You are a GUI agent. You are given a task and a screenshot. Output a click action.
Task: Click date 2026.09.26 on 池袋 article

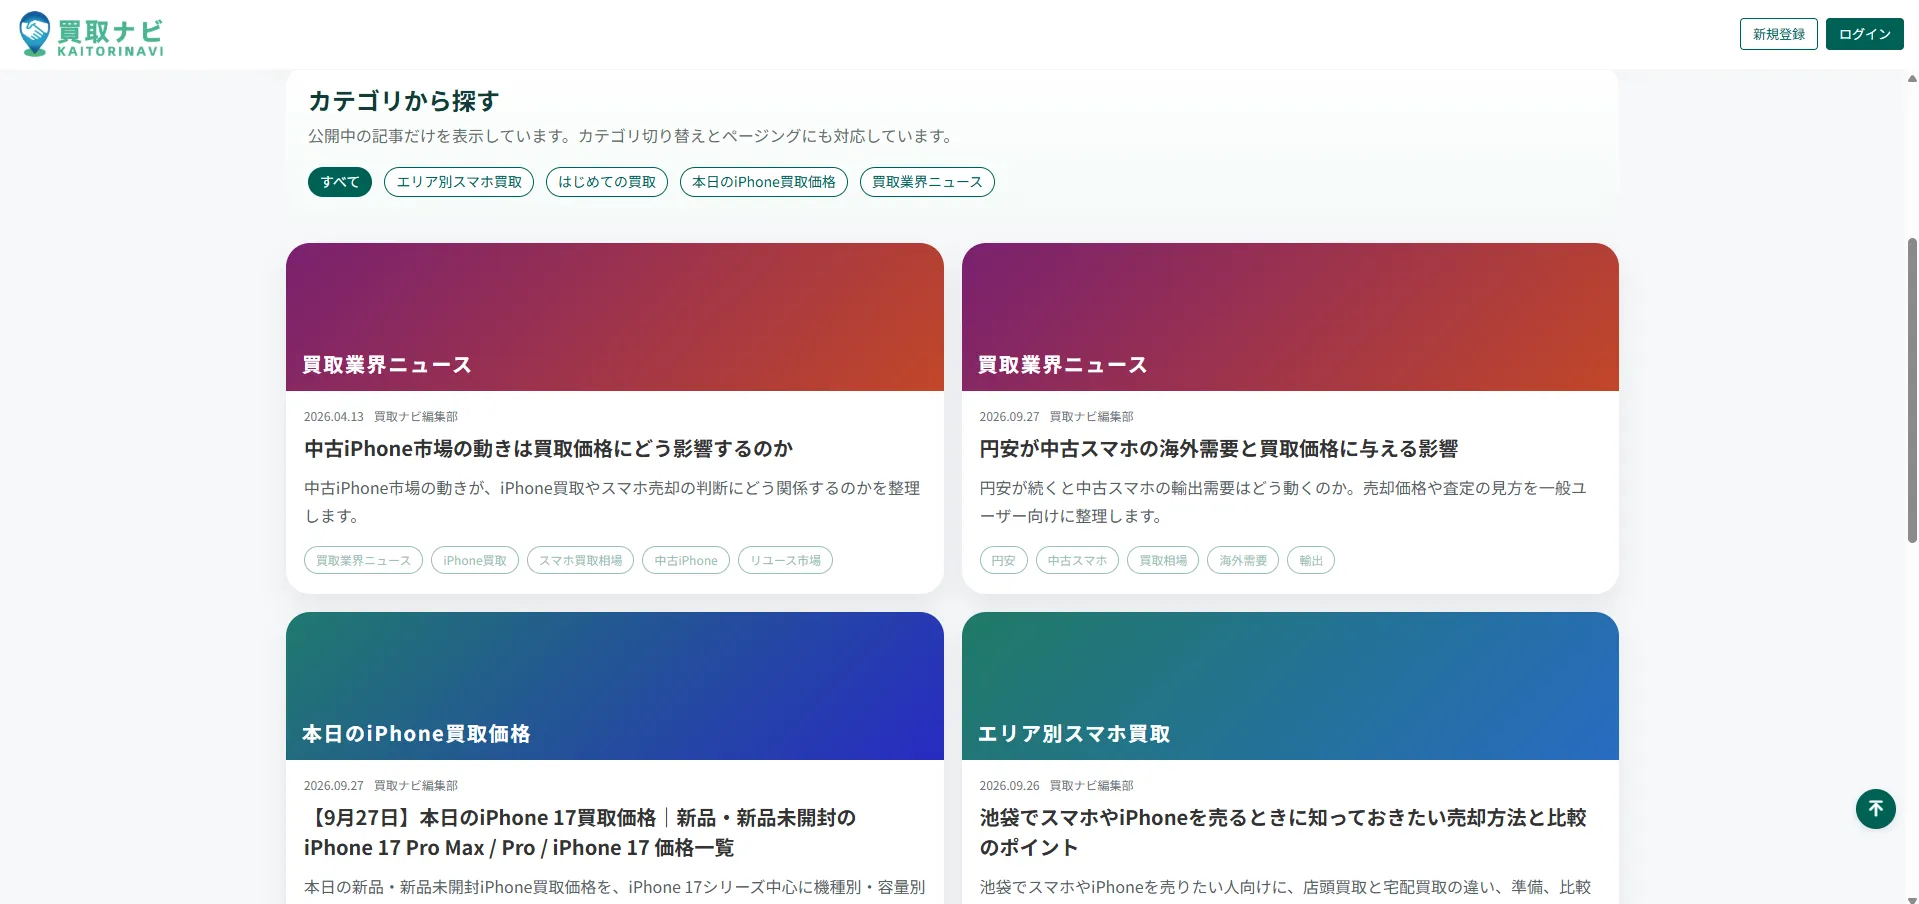point(1009,786)
